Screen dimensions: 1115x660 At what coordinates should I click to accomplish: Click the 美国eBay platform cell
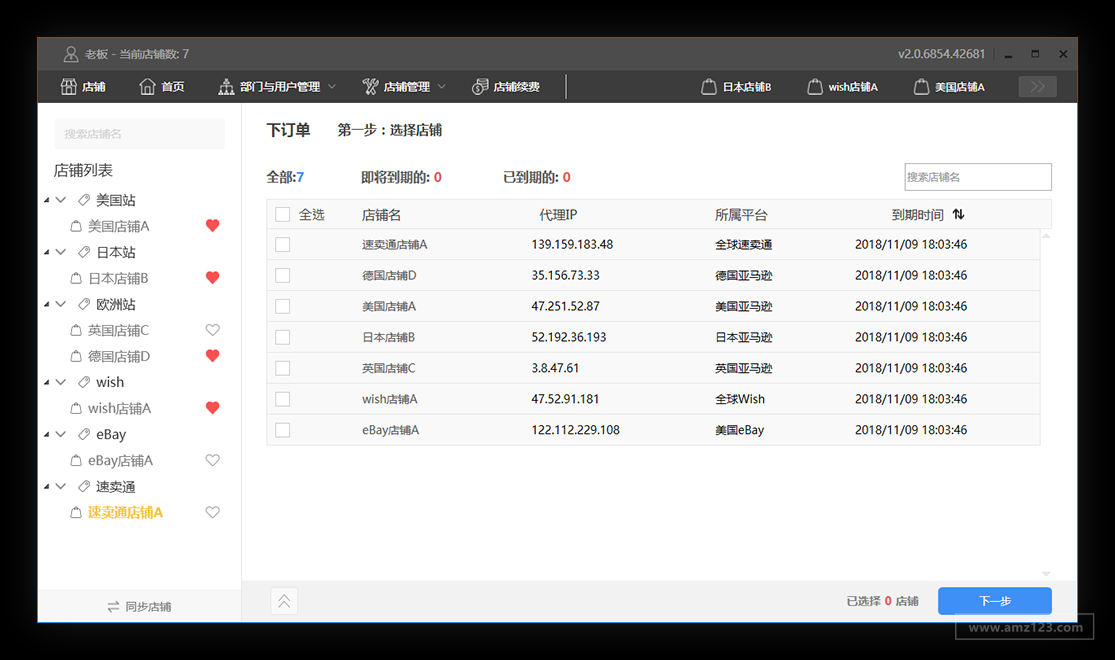740,430
